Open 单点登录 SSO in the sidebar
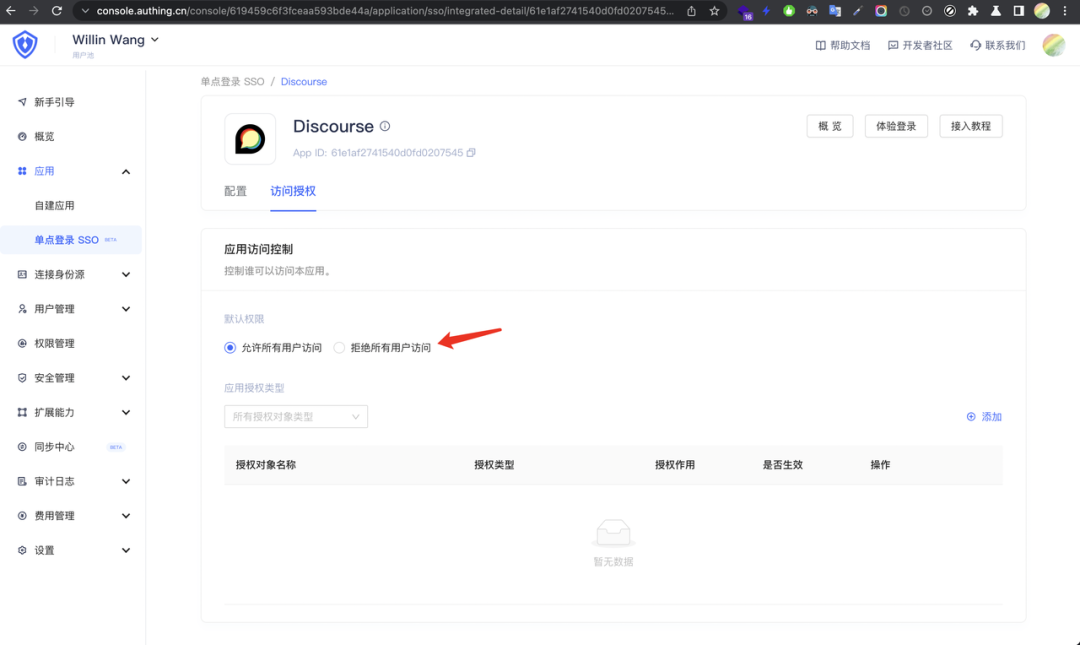The image size is (1080, 645). [67, 240]
